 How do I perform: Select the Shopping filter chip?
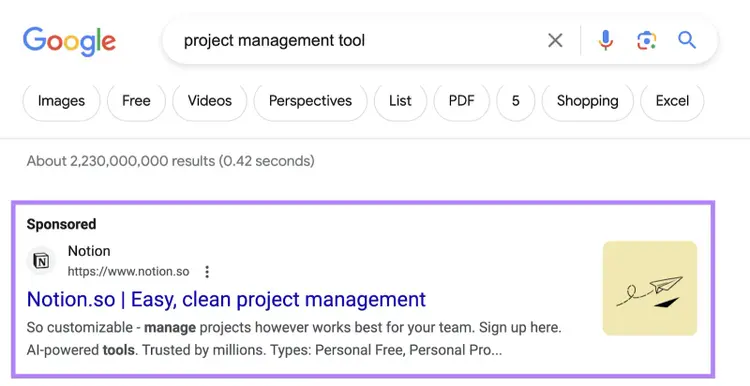coord(587,101)
